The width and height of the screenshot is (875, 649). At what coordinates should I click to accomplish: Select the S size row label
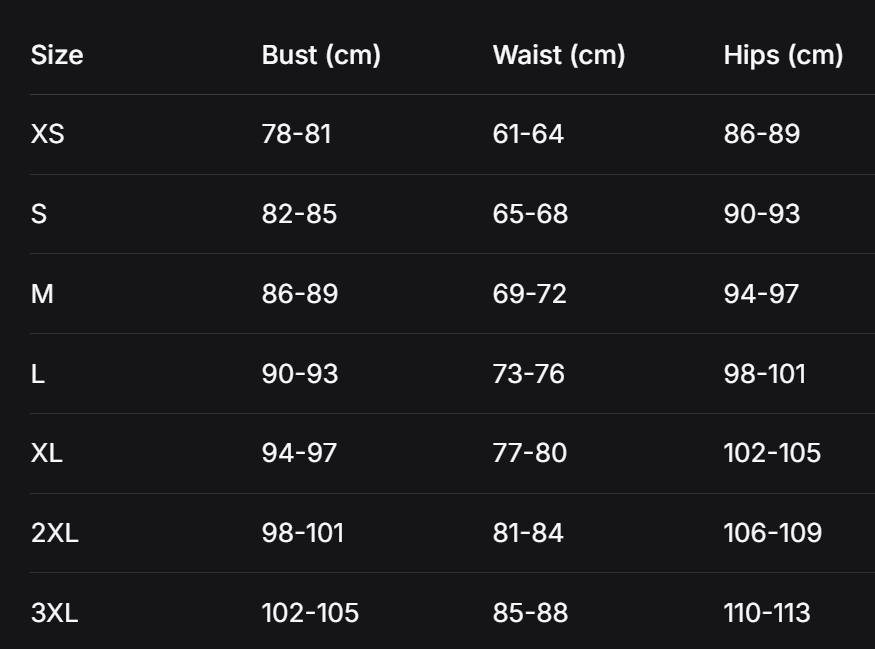39,214
